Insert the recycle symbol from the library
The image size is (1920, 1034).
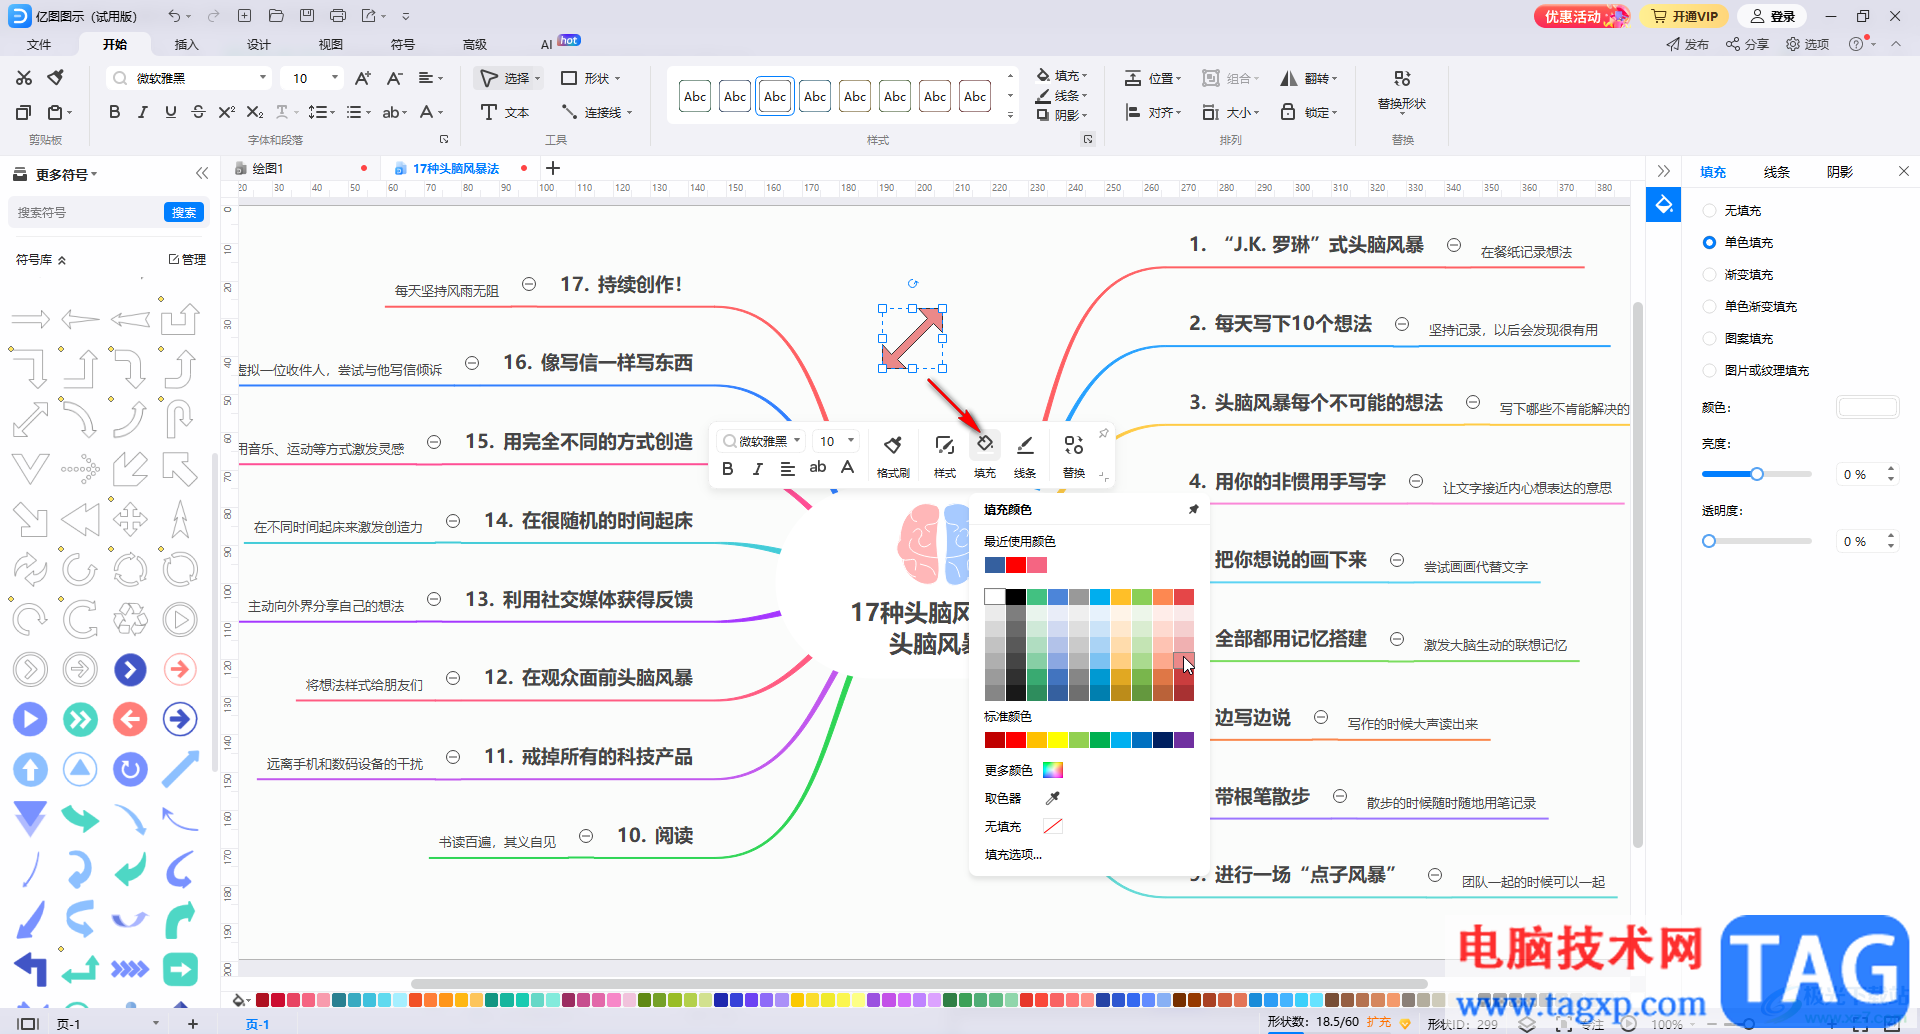pyautogui.click(x=130, y=619)
